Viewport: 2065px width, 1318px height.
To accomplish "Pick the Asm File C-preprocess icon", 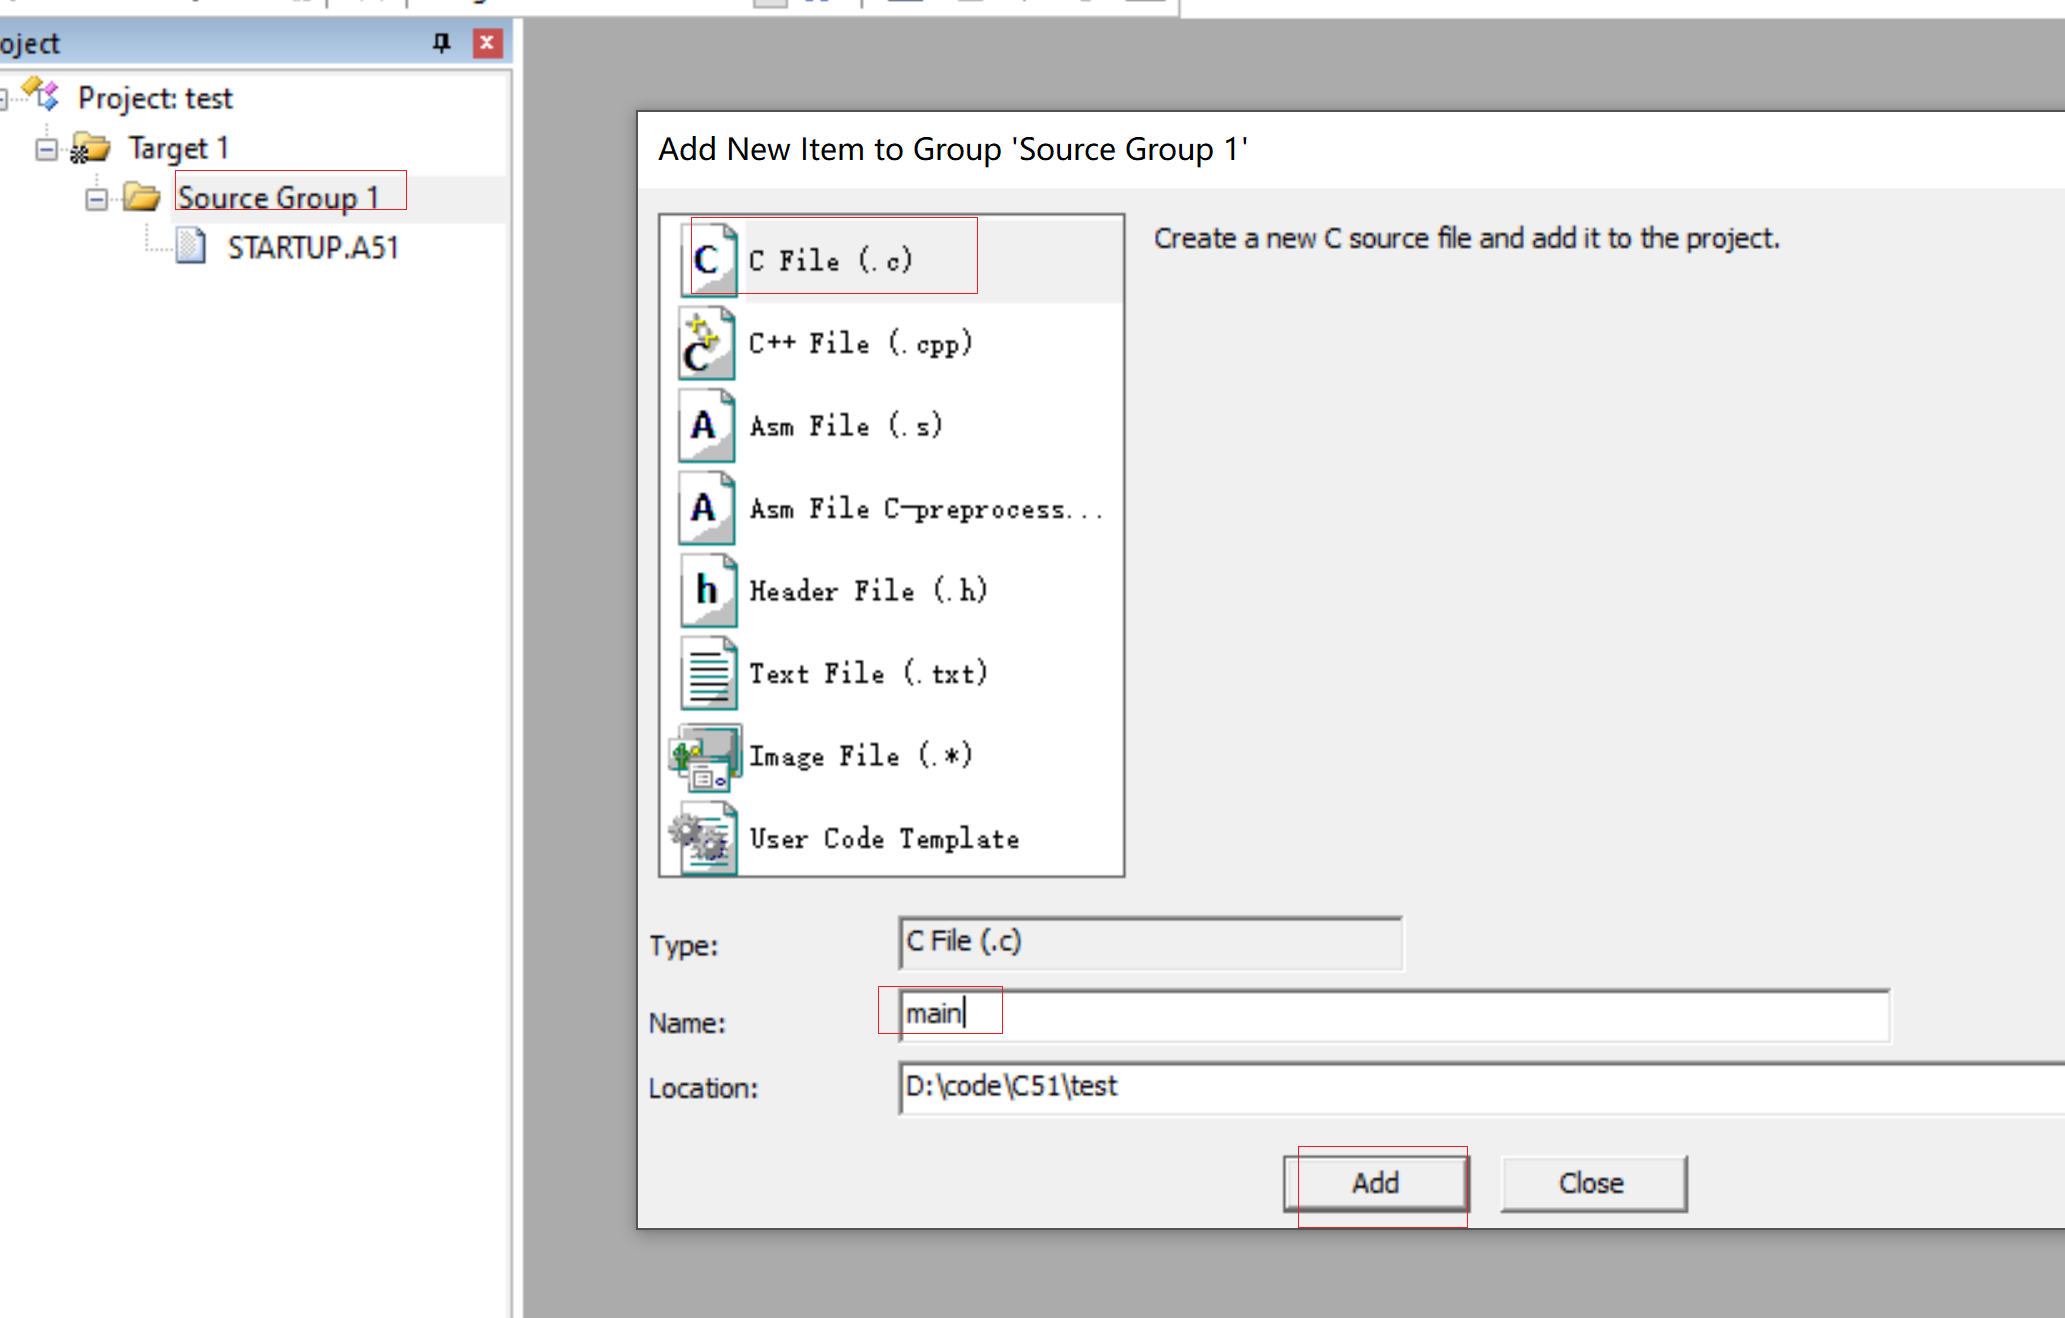I will click(707, 508).
